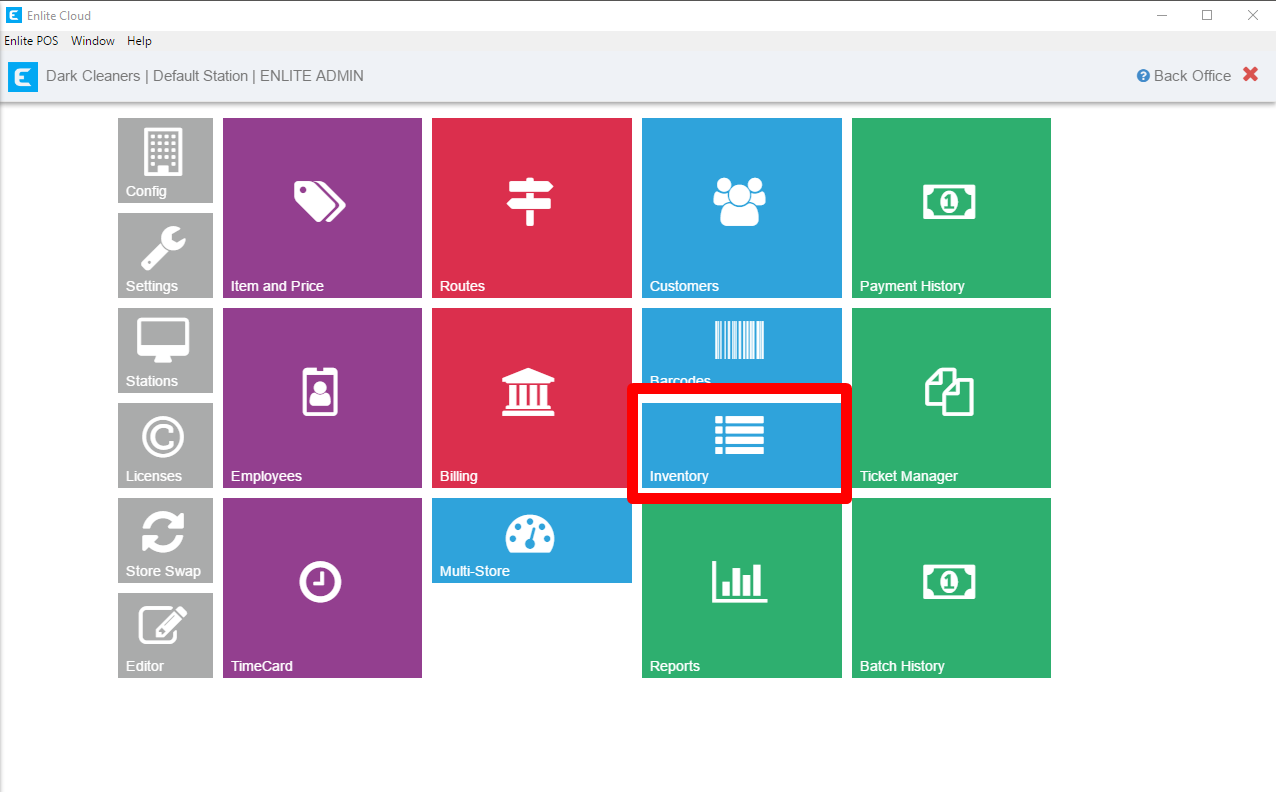Open the Settings wrench tile
The height and width of the screenshot is (792, 1276).
pos(165,255)
